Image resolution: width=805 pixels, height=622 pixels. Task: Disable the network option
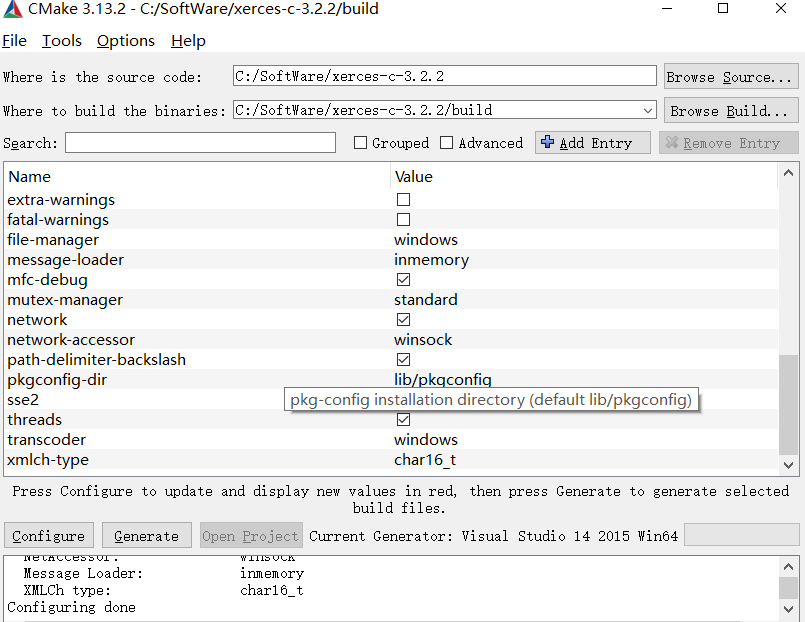click(x=403, y=319)
